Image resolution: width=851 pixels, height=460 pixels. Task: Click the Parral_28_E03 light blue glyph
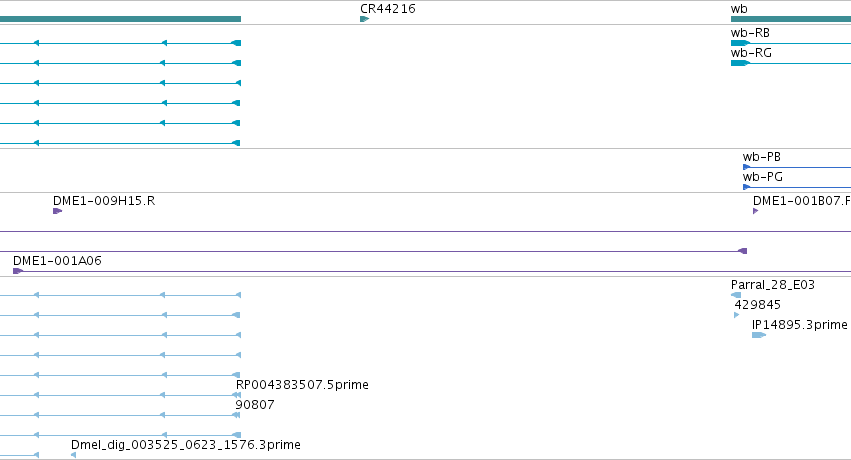click(736, 295)
